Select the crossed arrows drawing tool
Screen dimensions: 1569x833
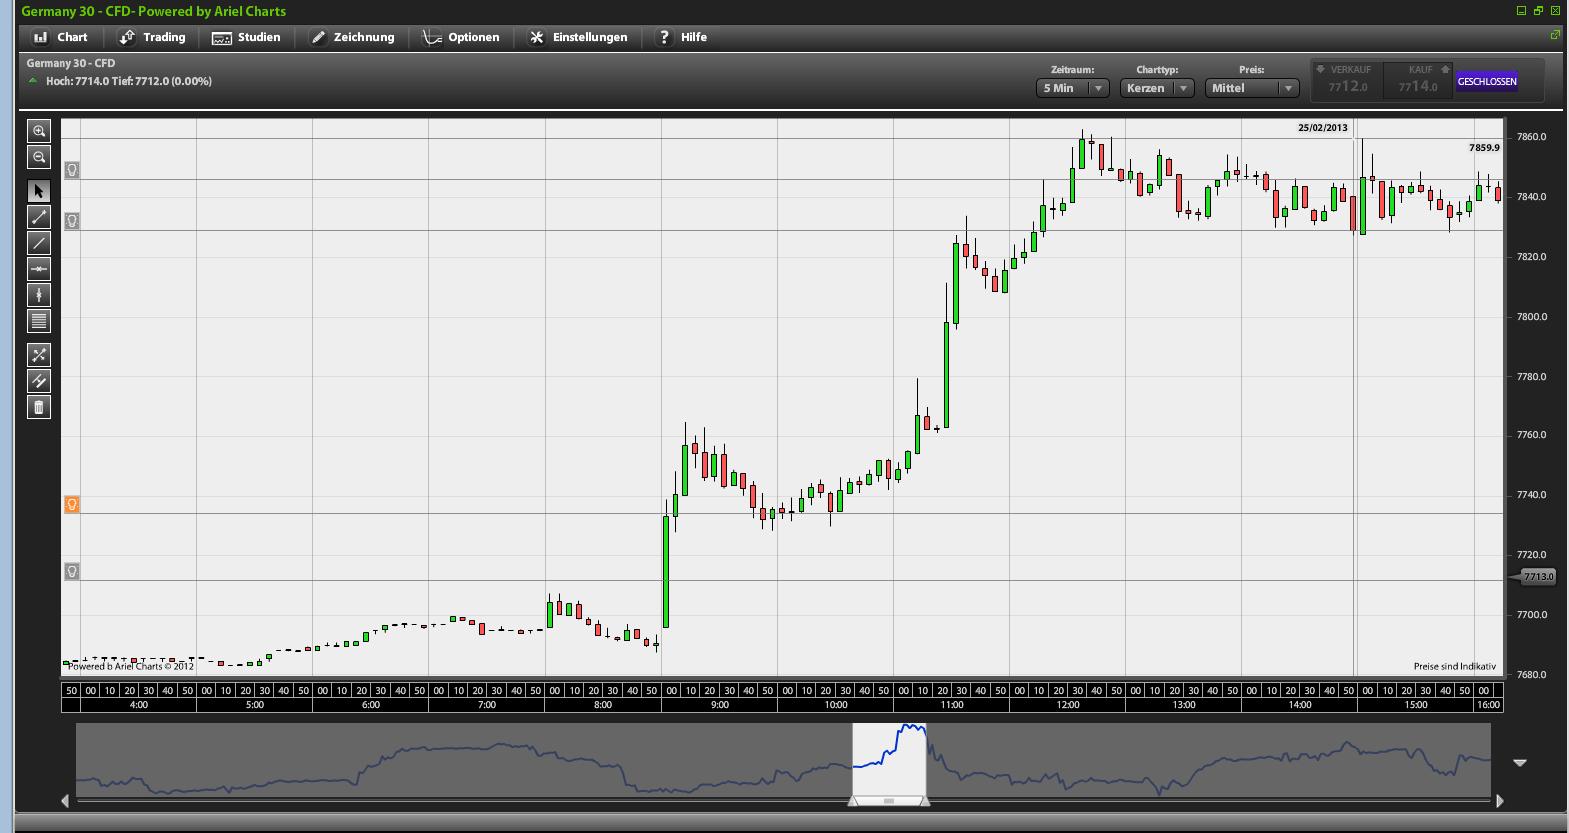(39, 355)
